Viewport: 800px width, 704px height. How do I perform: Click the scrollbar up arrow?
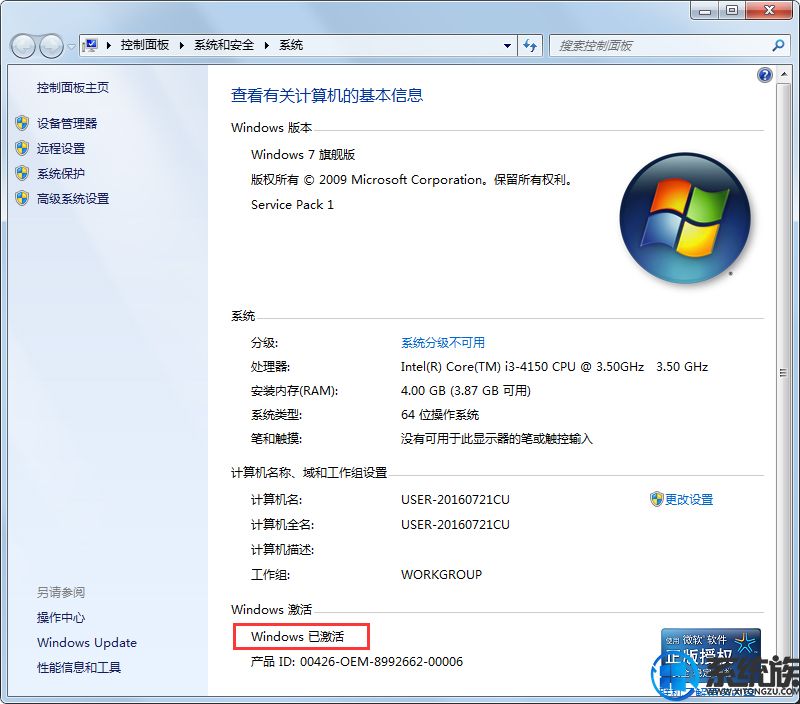(x=783, y=75)
